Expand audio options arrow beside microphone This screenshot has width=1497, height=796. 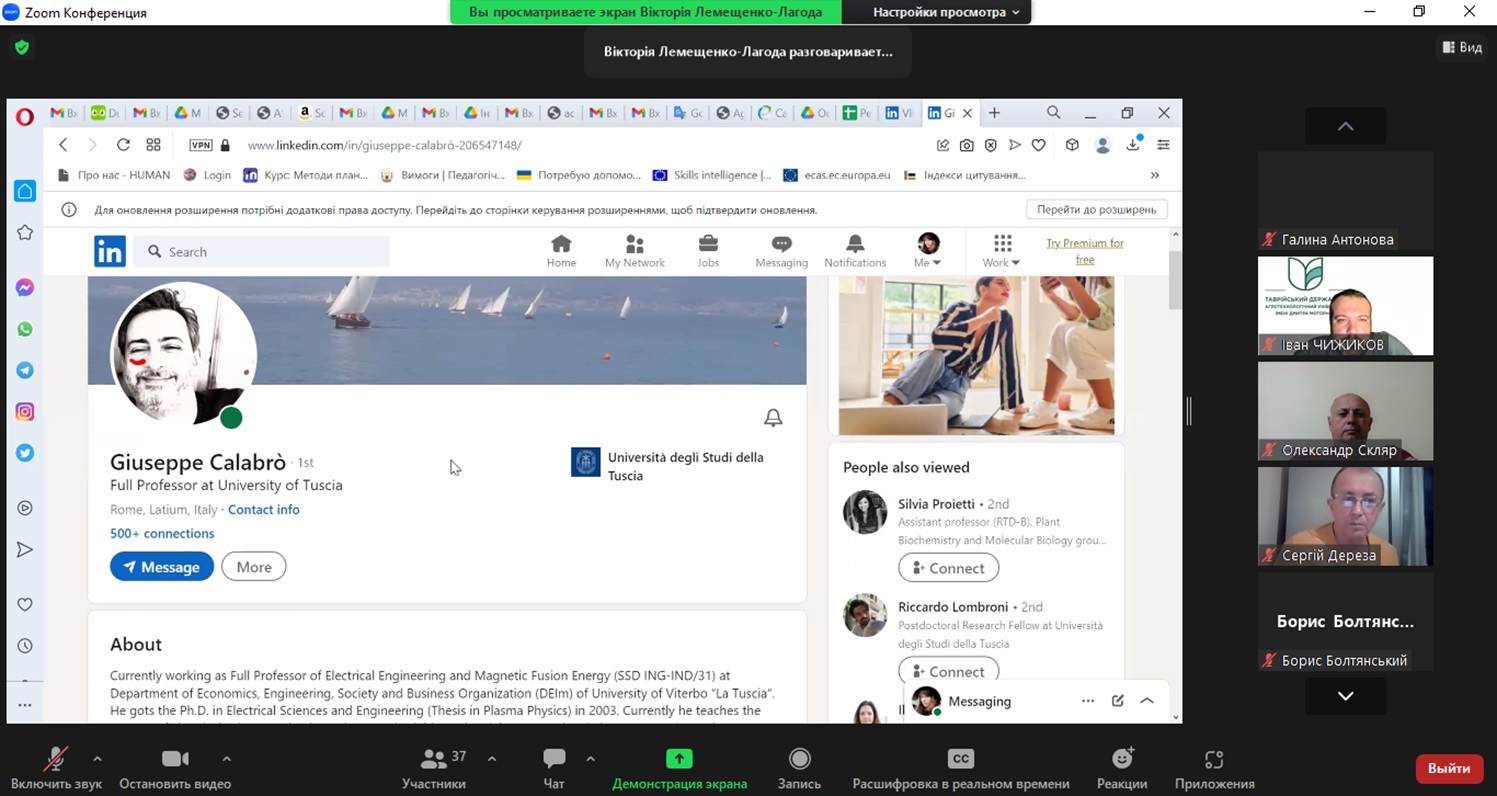click(97, 758)
